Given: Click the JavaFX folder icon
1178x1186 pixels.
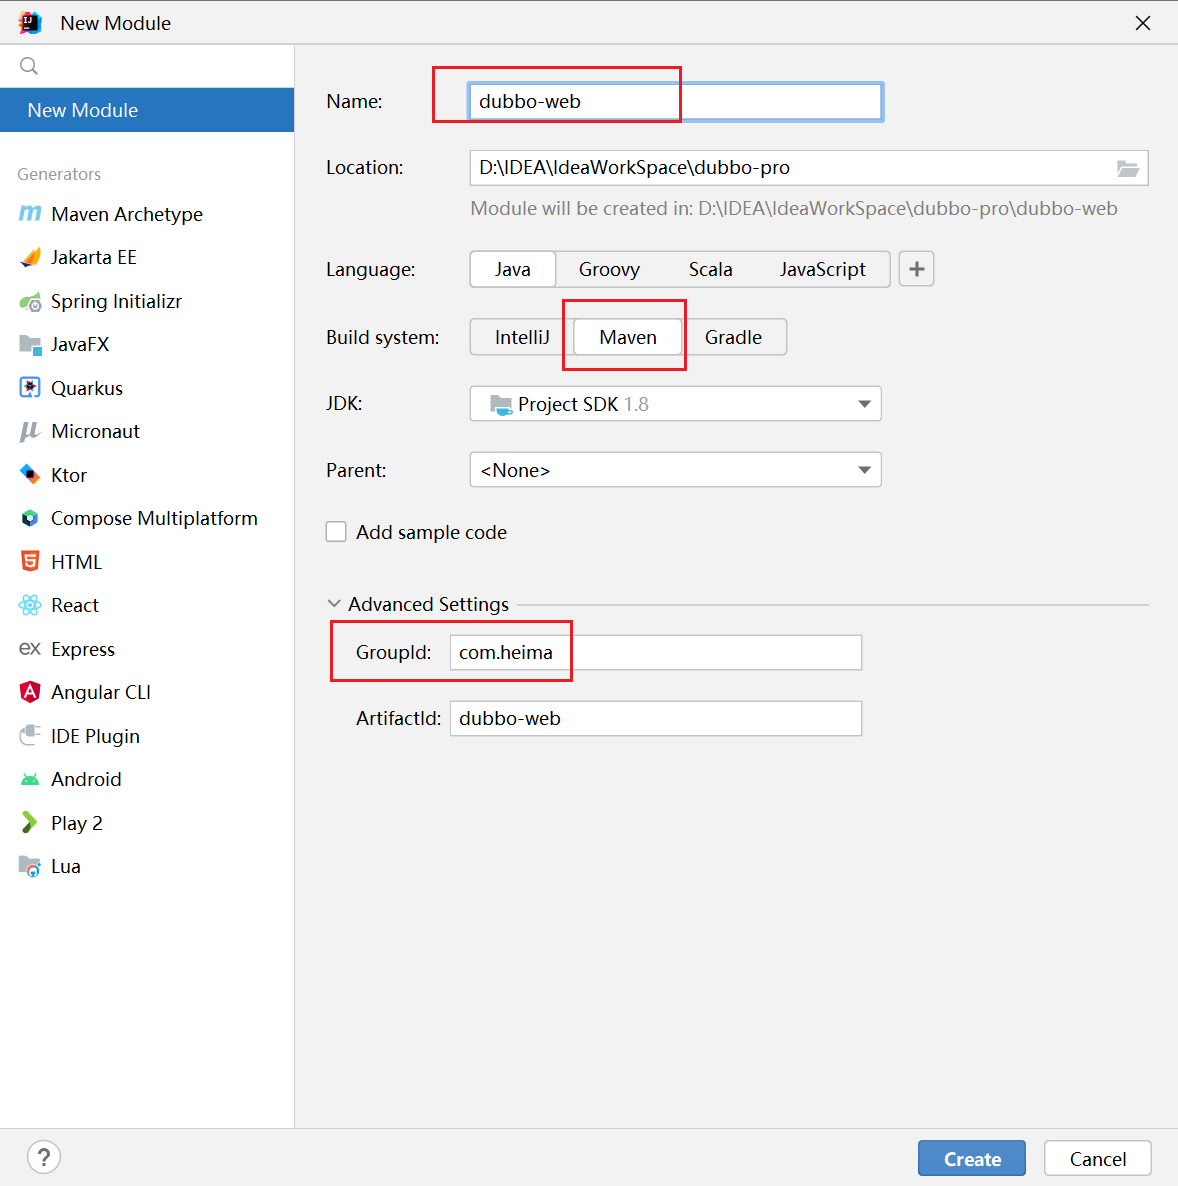Looking at the screenshot, I should point(30,345).
